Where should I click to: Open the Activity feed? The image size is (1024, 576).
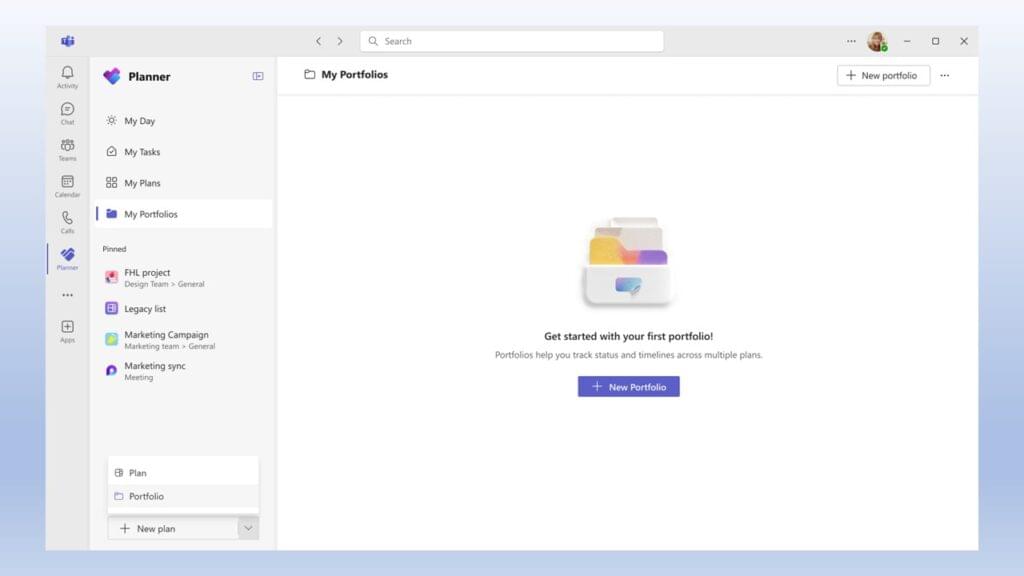[67, 76]
